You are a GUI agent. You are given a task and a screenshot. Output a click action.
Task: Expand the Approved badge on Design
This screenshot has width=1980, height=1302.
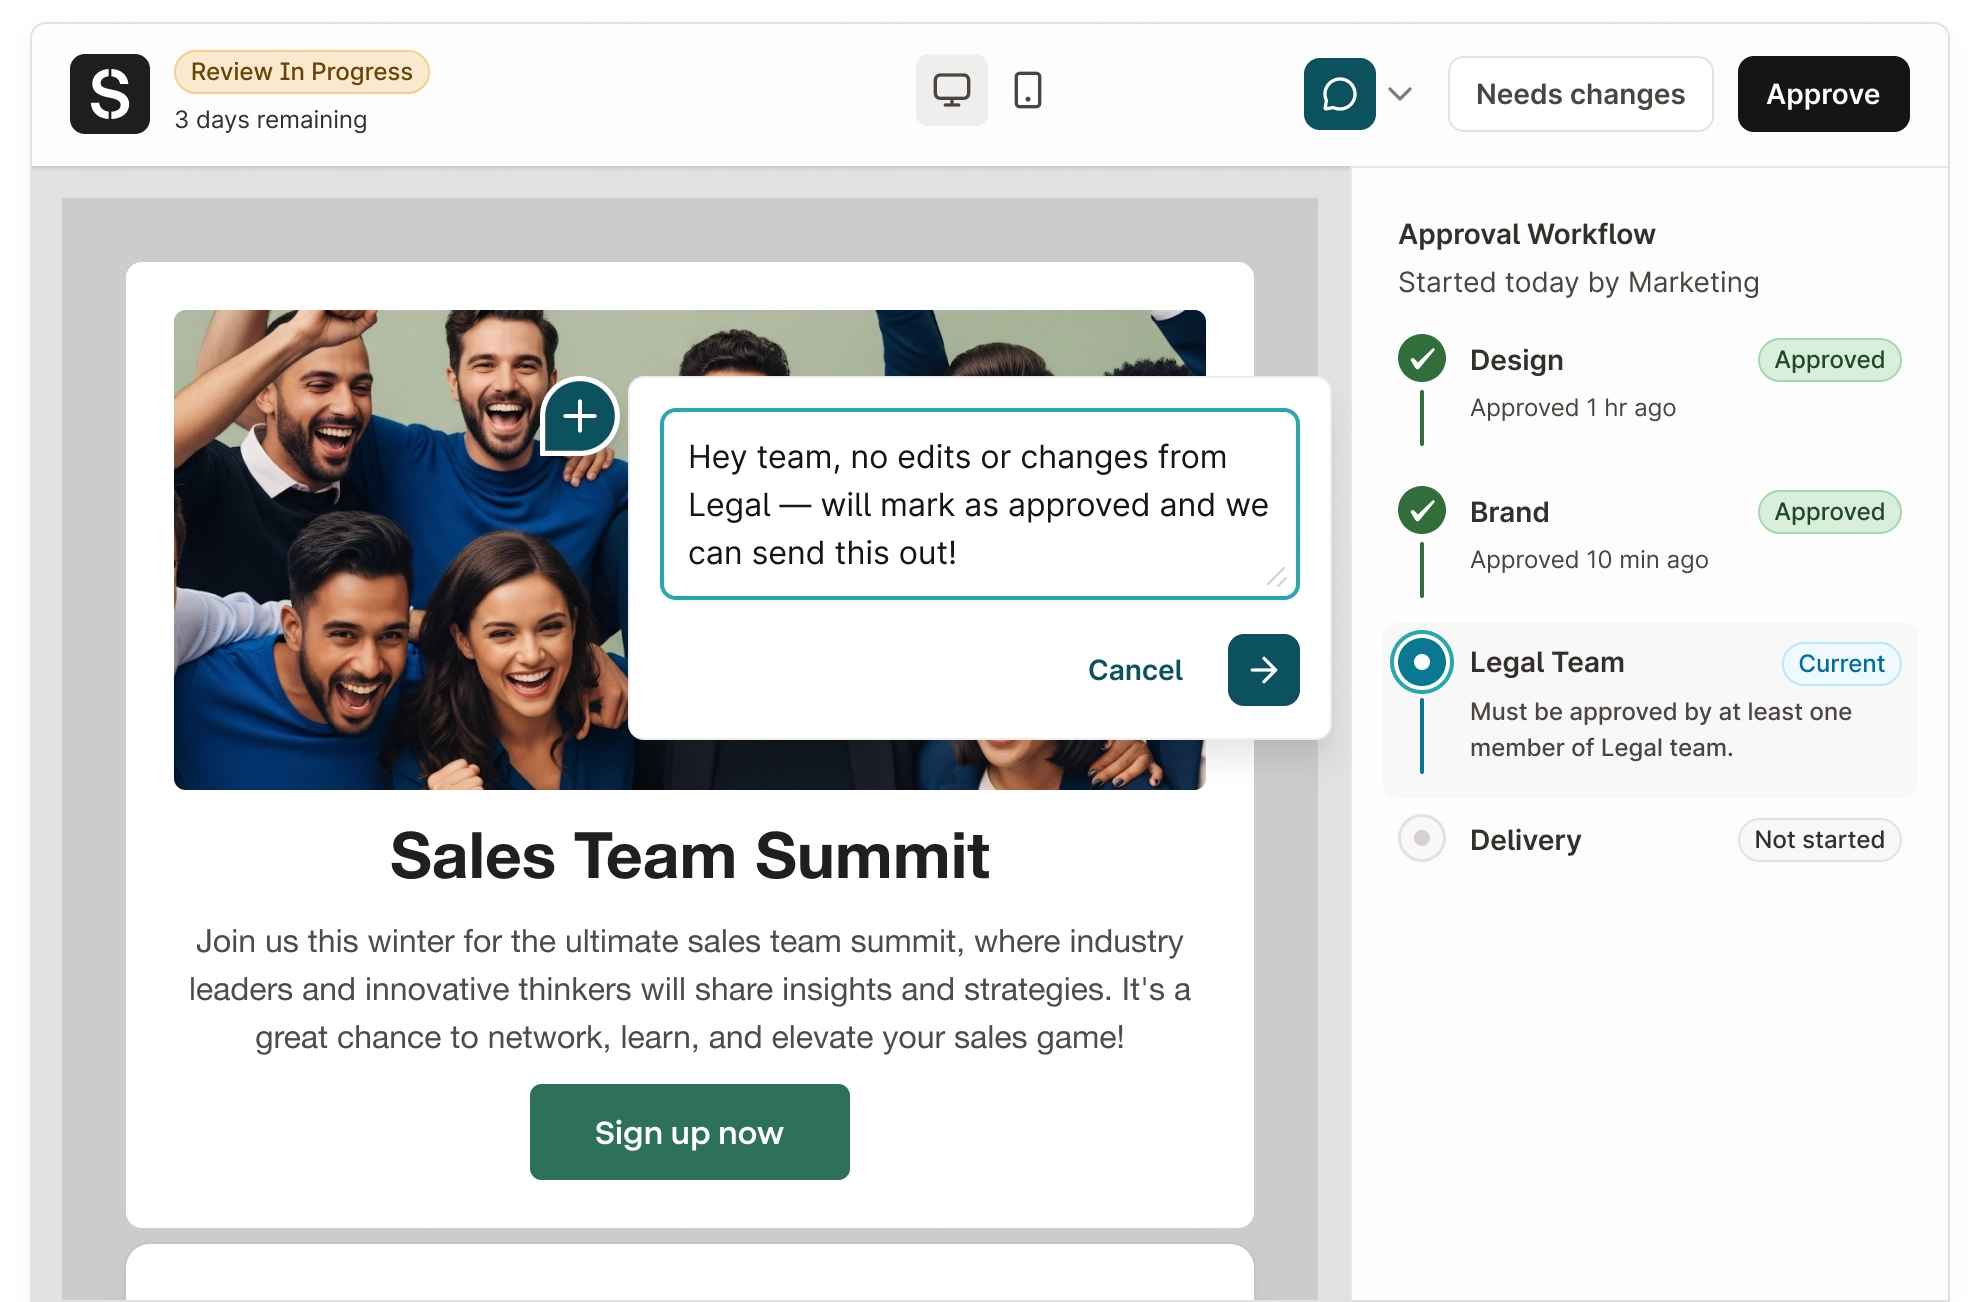1829,359
